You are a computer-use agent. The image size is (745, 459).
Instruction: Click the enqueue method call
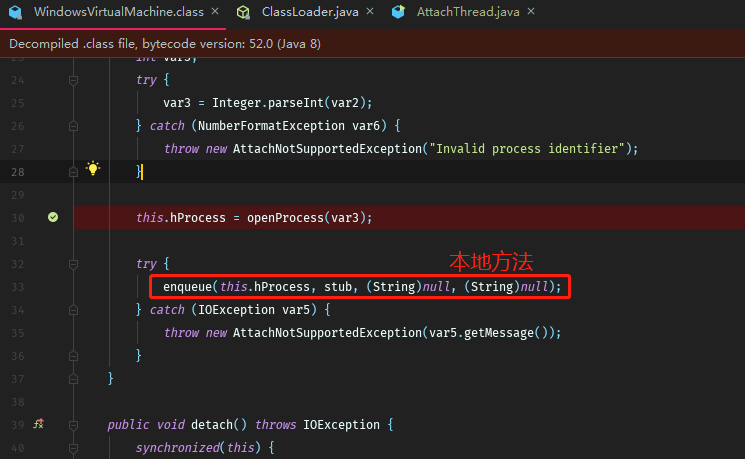[187, 287]
